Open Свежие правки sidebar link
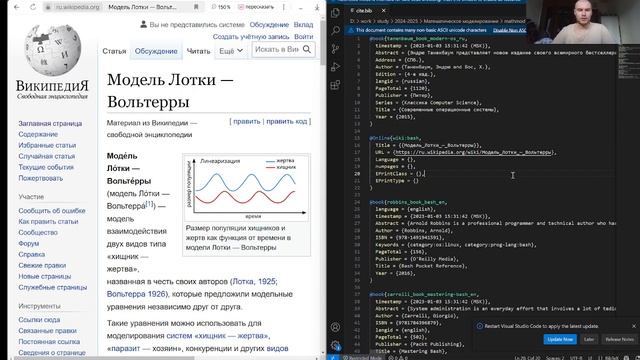 42,265
